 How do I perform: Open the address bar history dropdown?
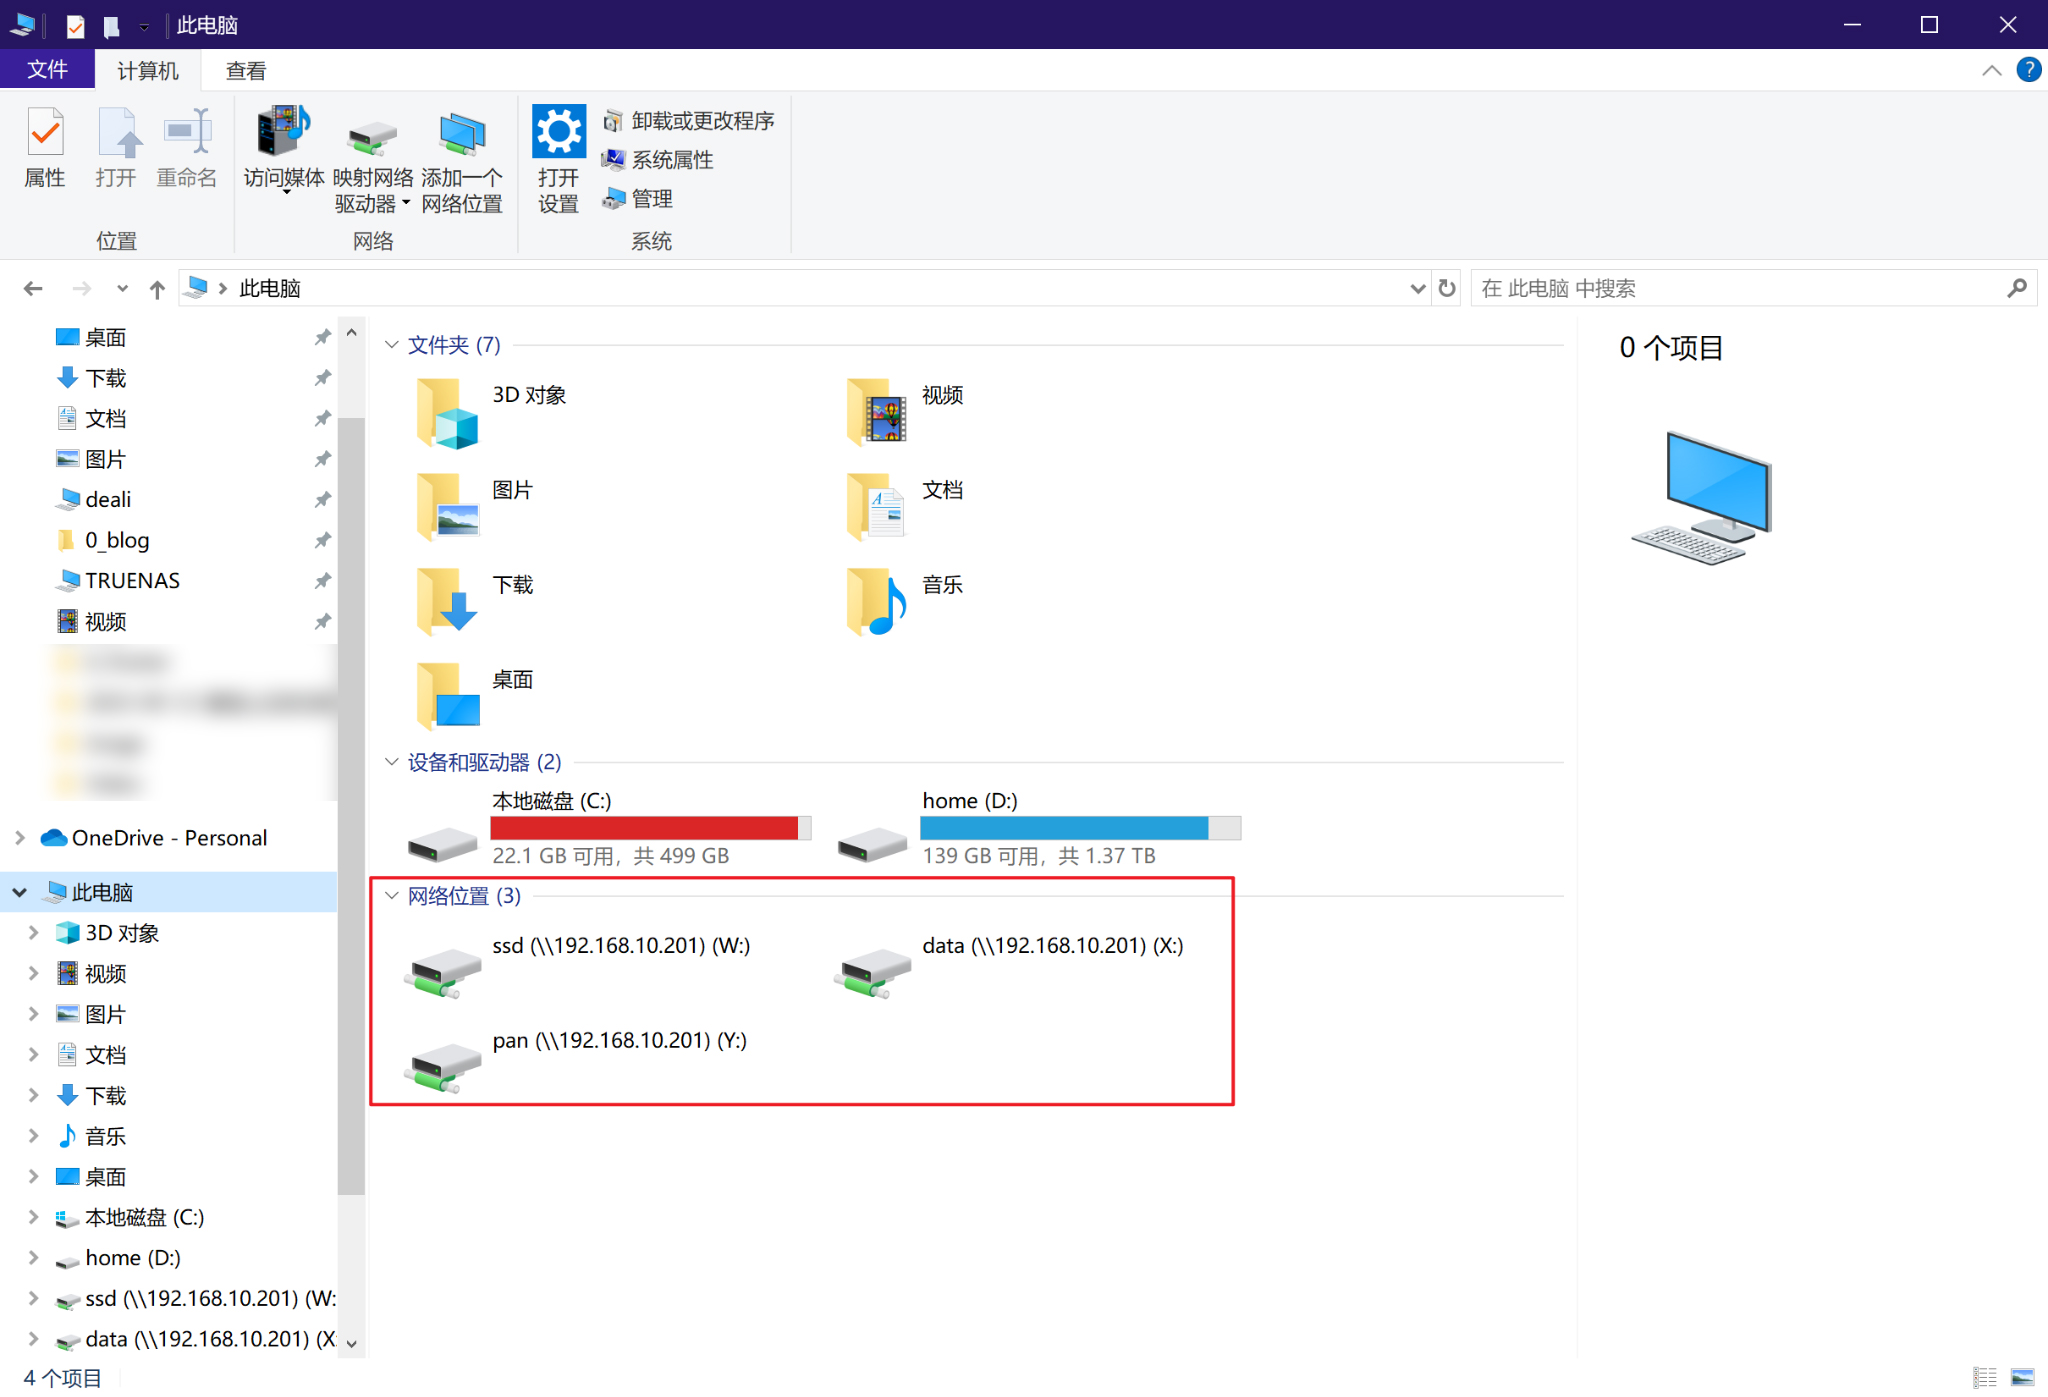click(x=1417, y=289)
